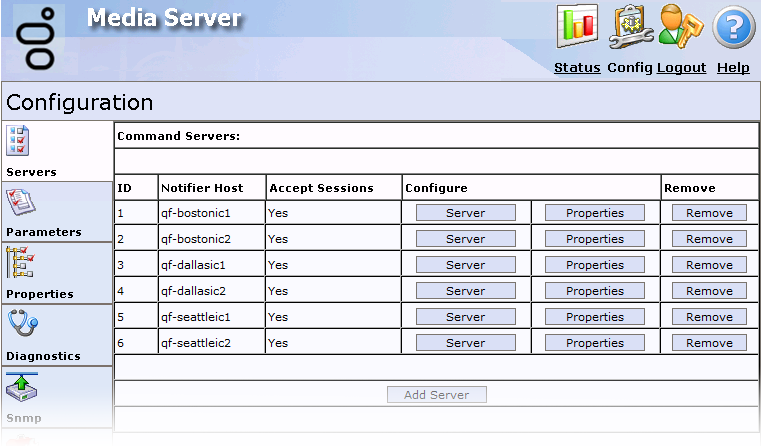This screenshot has width=762, height=446.
Task: Select the Servers sidebar icon
Action: point(20,143)
